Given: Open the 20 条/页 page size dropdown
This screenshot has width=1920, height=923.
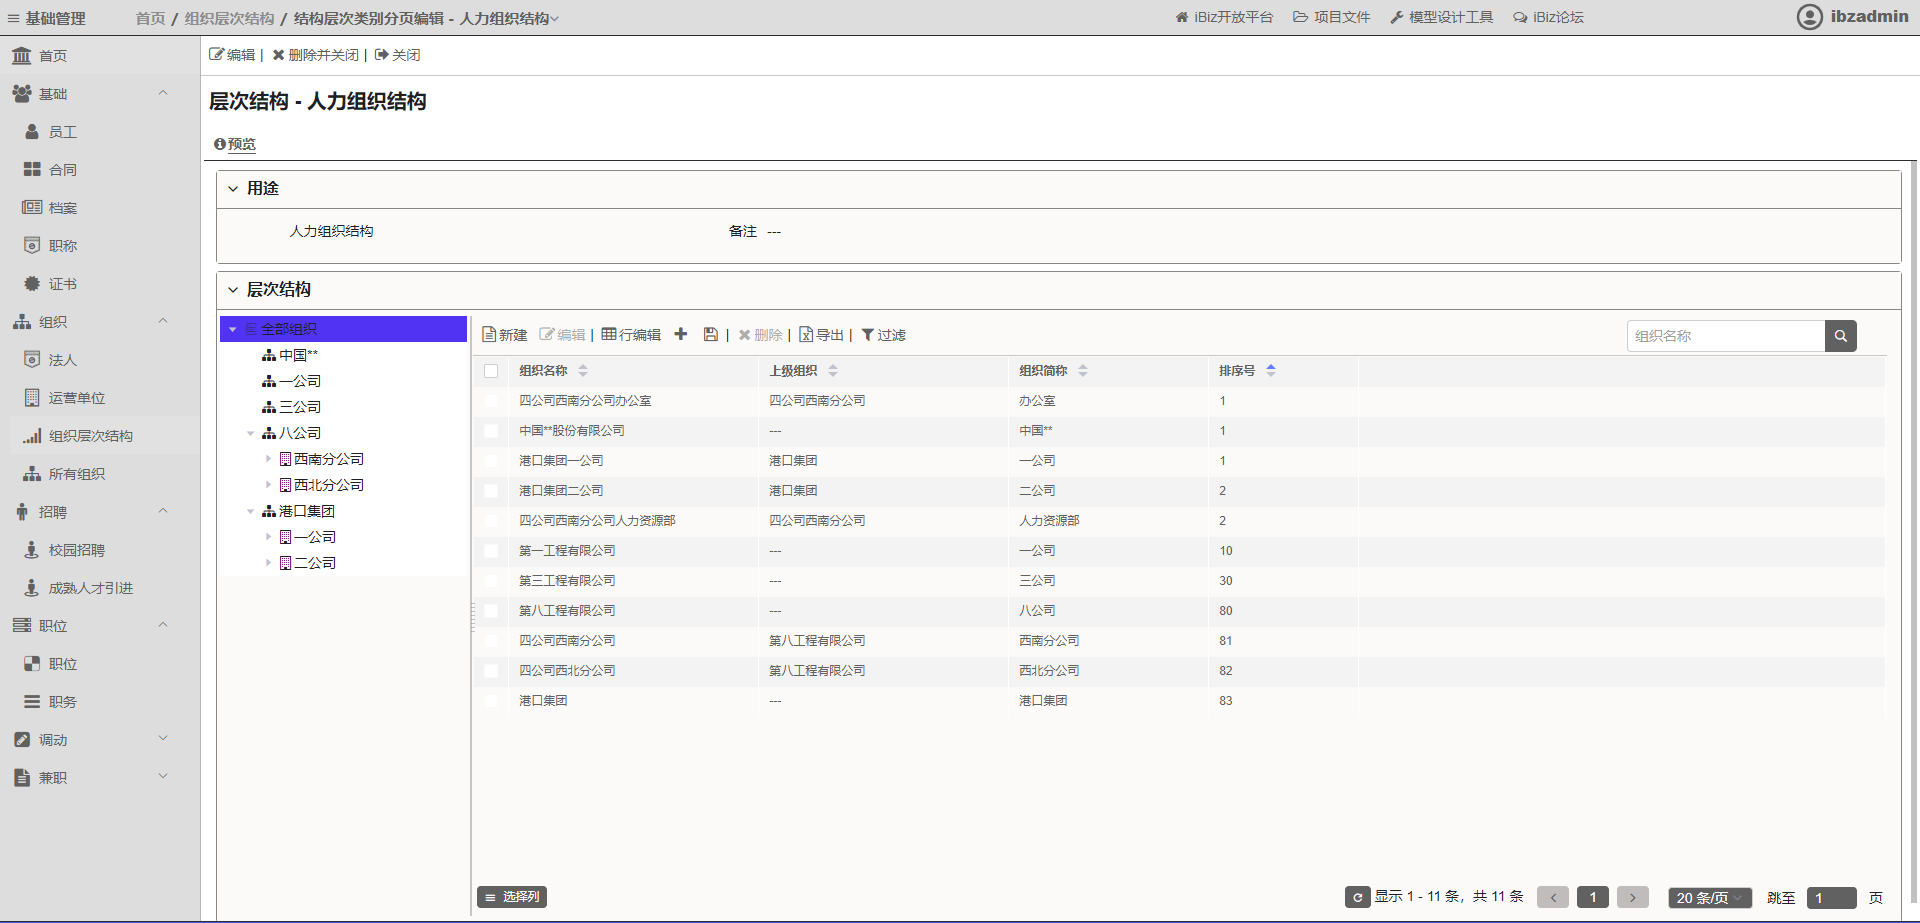Looking at the screenshot, I should pos(1710,897).
